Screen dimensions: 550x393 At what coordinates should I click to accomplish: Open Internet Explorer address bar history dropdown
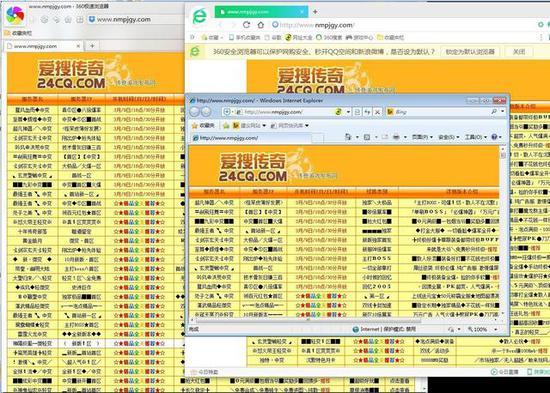[348, 112]
